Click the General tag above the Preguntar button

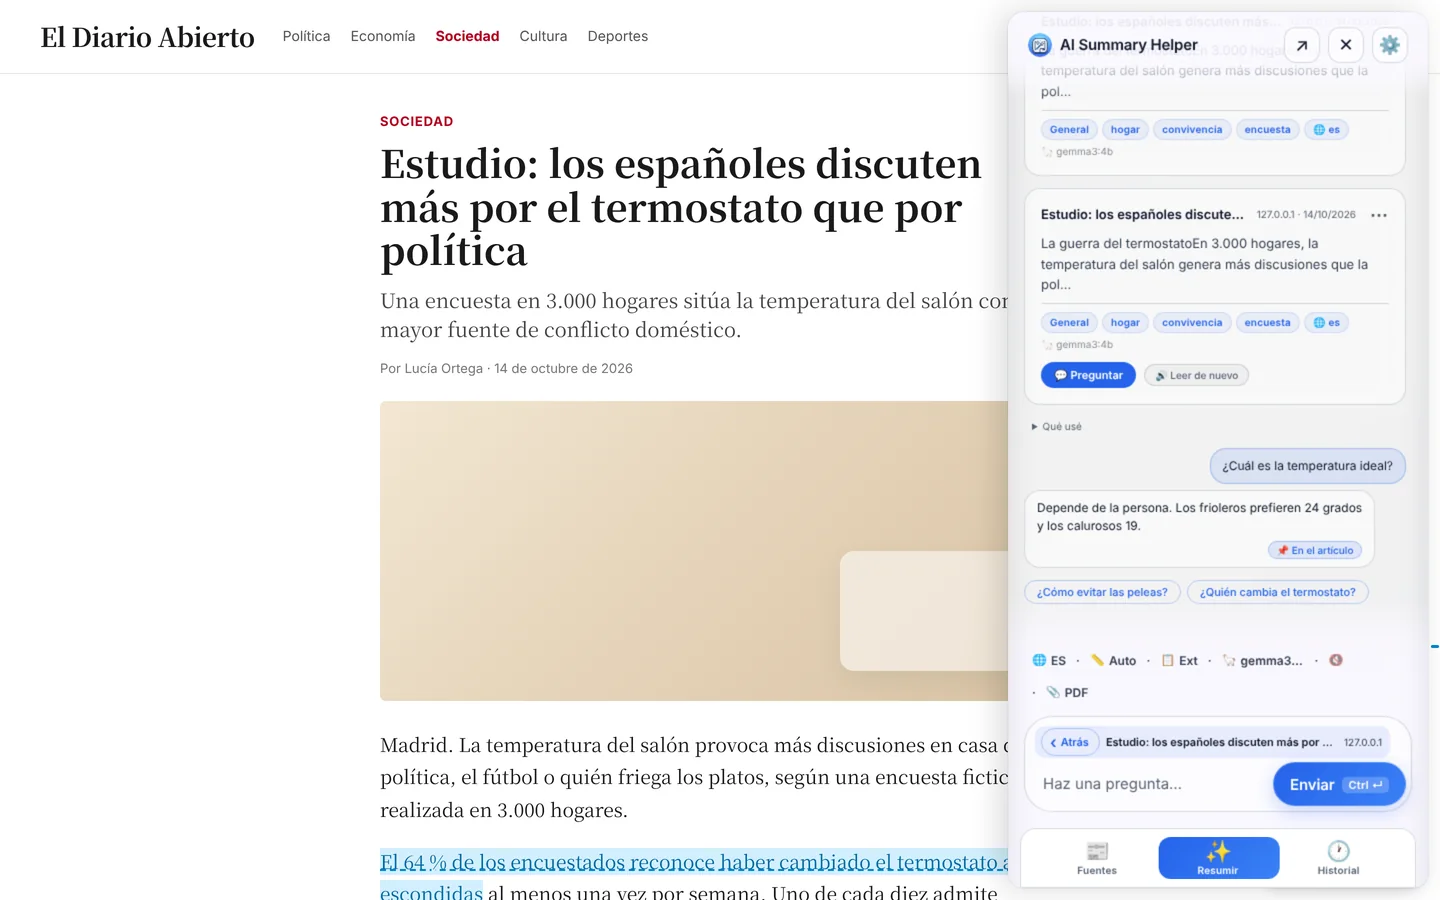1069,322
